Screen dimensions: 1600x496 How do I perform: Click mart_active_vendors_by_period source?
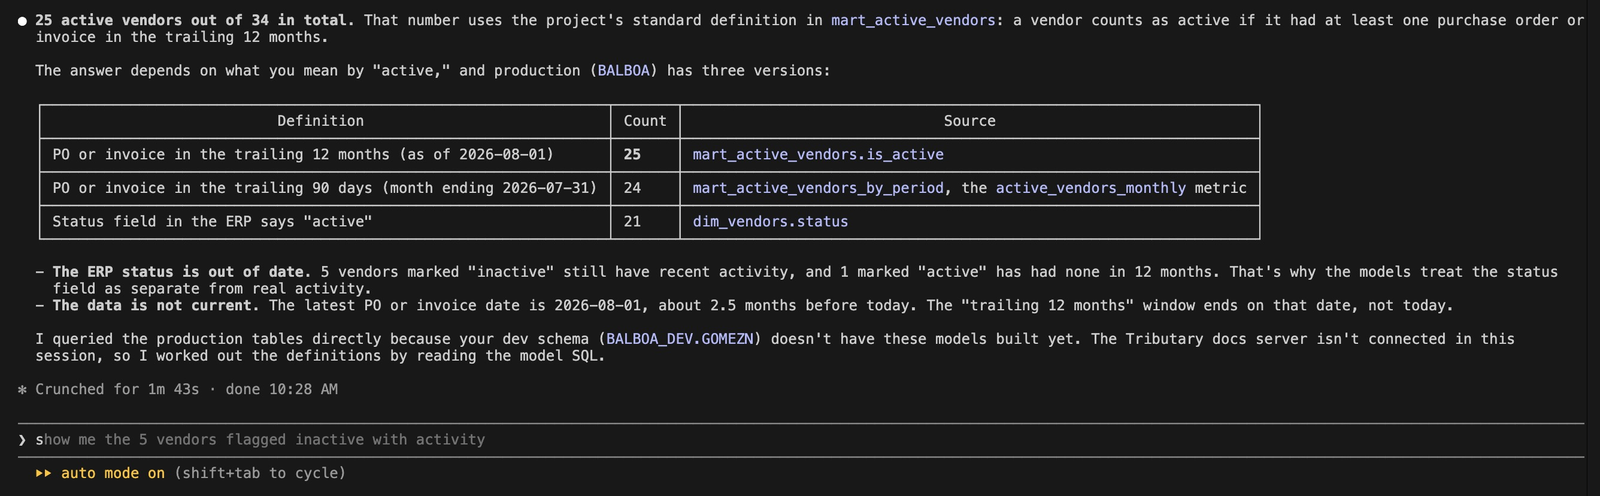coord(818,188)
